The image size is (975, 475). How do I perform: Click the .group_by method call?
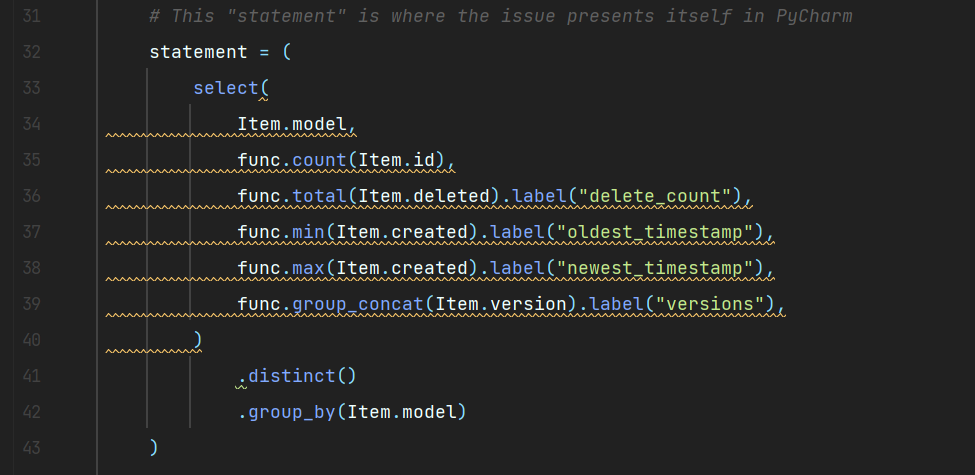[287, 413]
